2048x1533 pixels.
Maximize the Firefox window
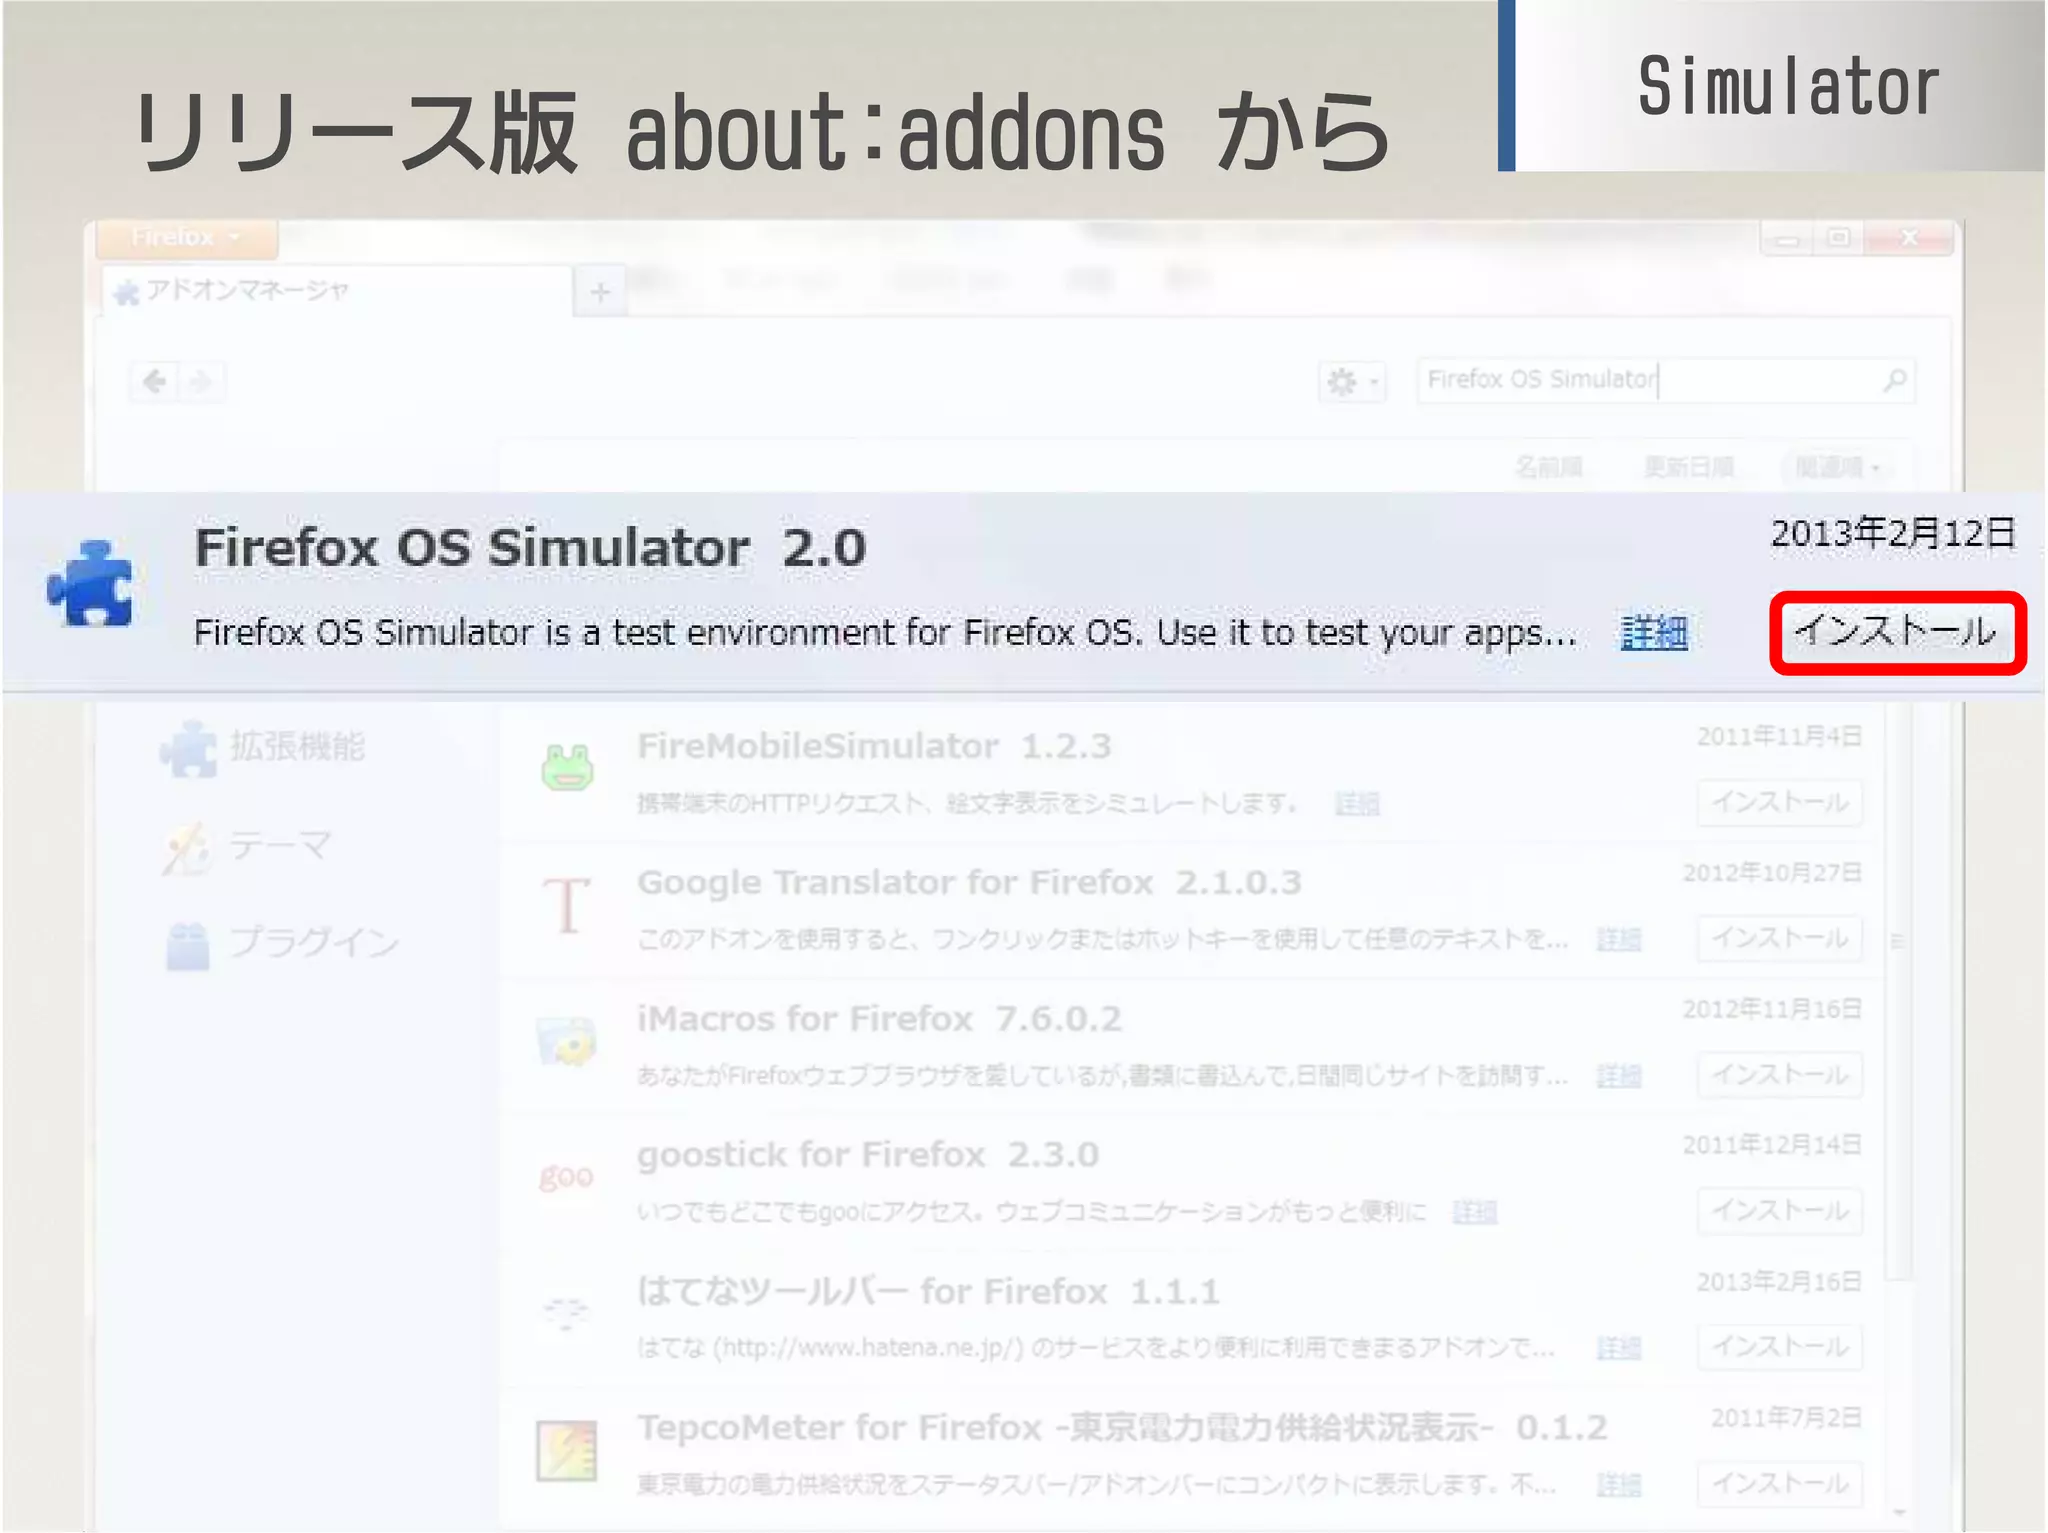1838,238
